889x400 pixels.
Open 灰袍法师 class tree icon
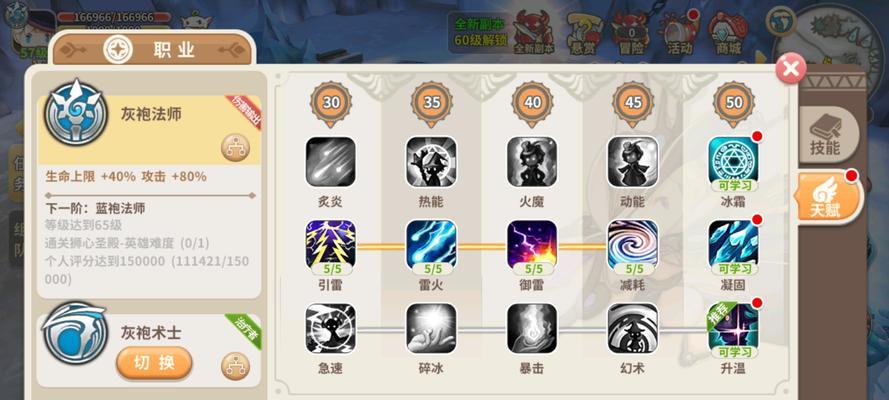click(235, 148)
